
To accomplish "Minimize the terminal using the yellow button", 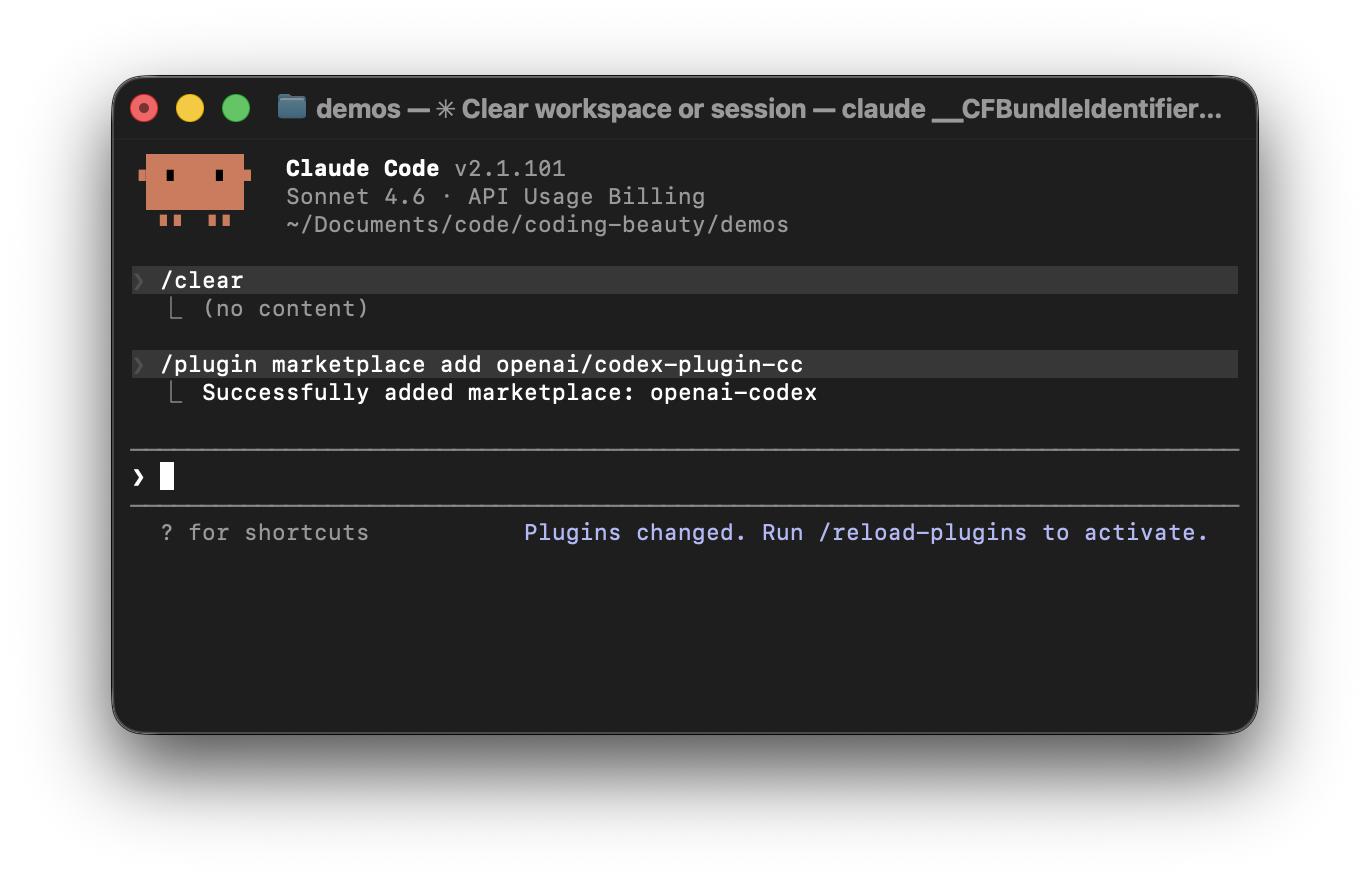I will [x=190, y=108].
